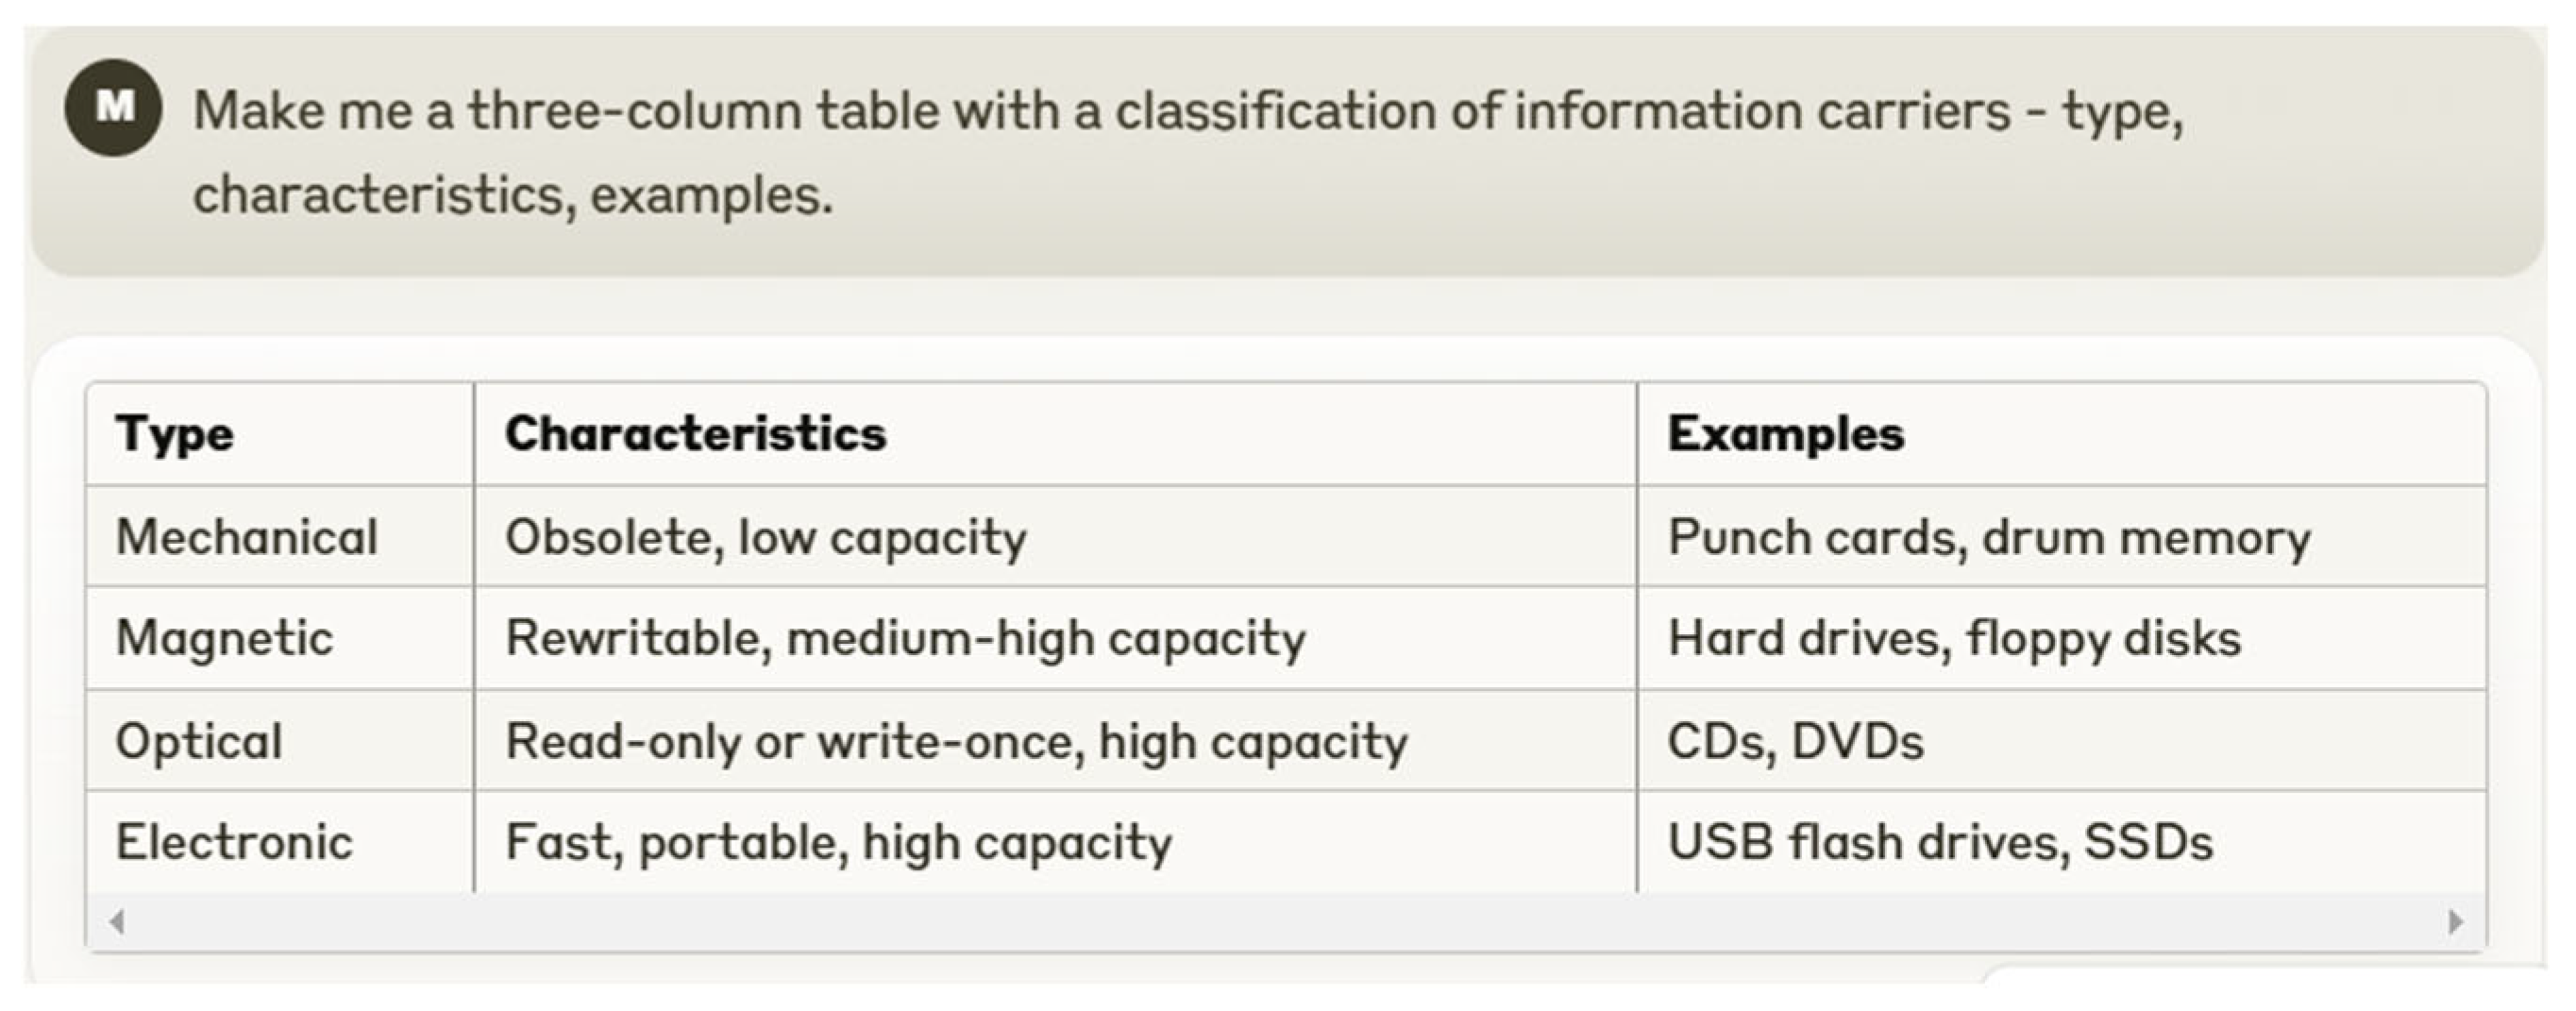Click the "Rewritable, medium-high capacity" cell
Screen dimensions: 2576x1011
pos(906,638)
